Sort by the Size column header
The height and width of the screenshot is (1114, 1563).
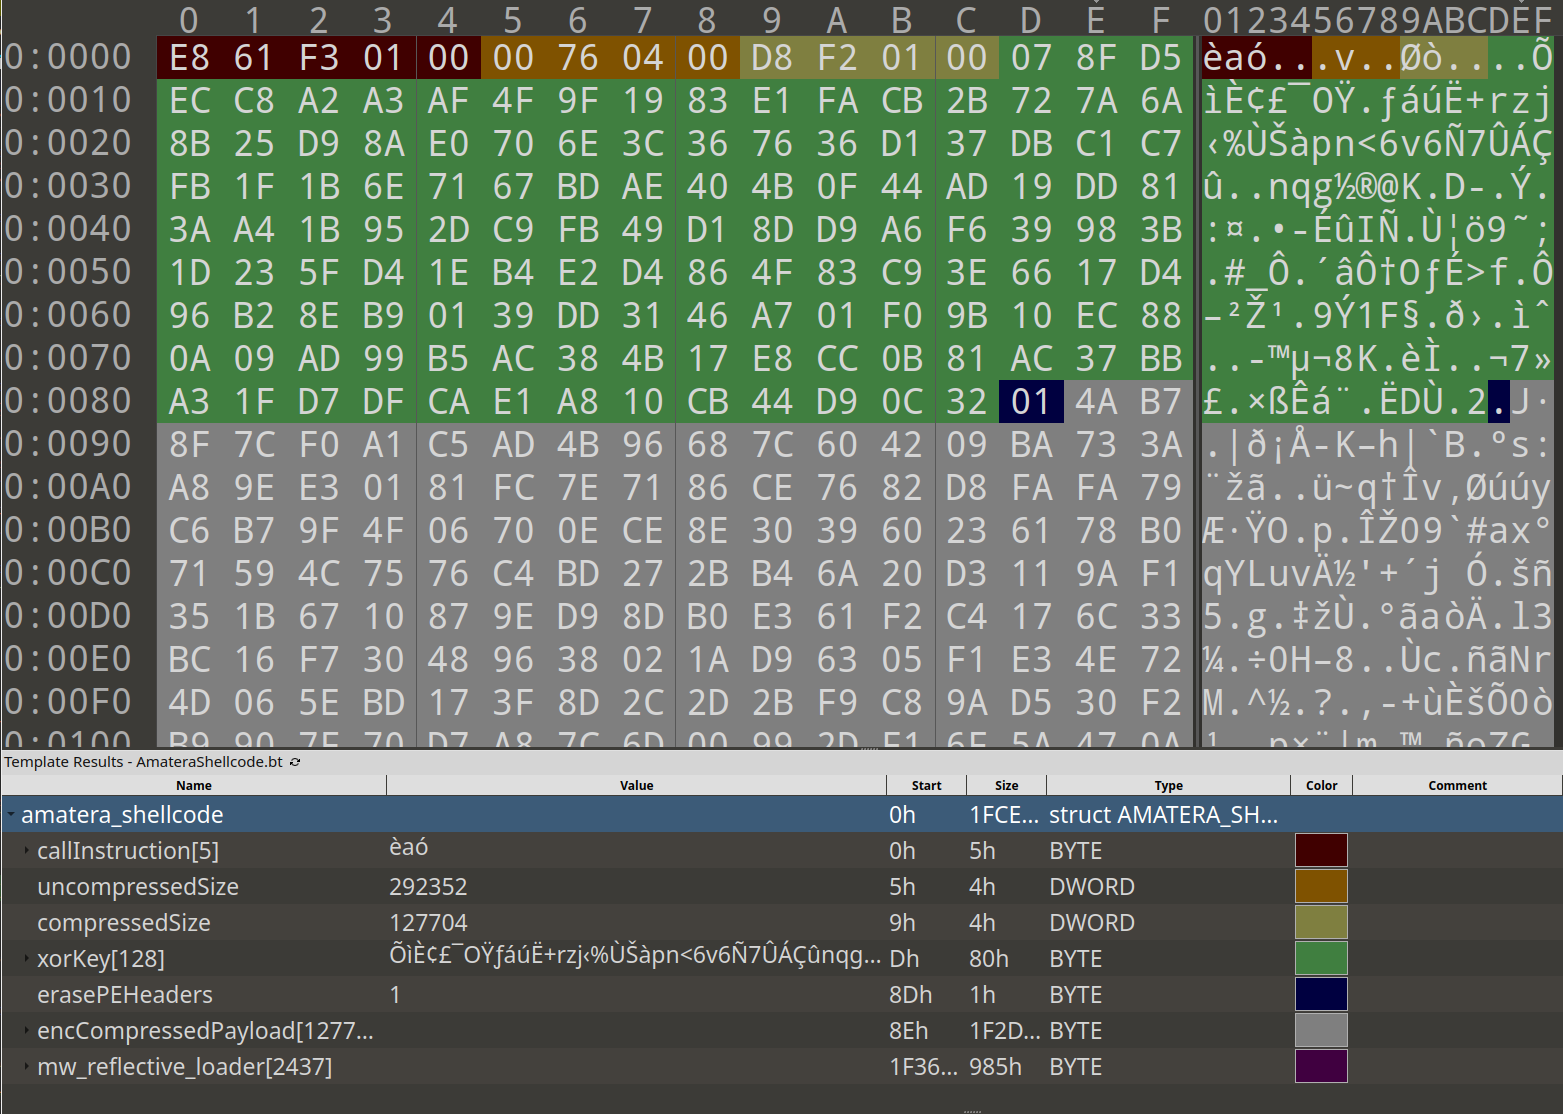pos(1006,785)
